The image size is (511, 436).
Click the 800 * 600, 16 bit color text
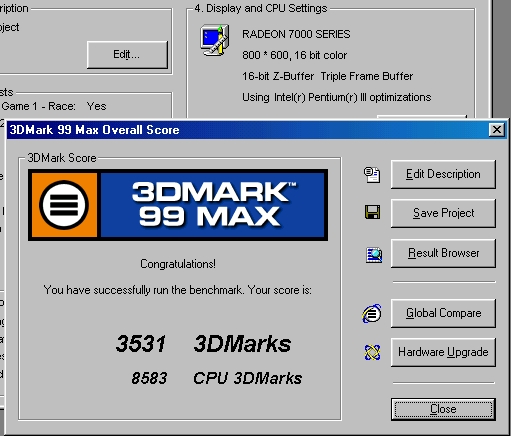point(294,55)
